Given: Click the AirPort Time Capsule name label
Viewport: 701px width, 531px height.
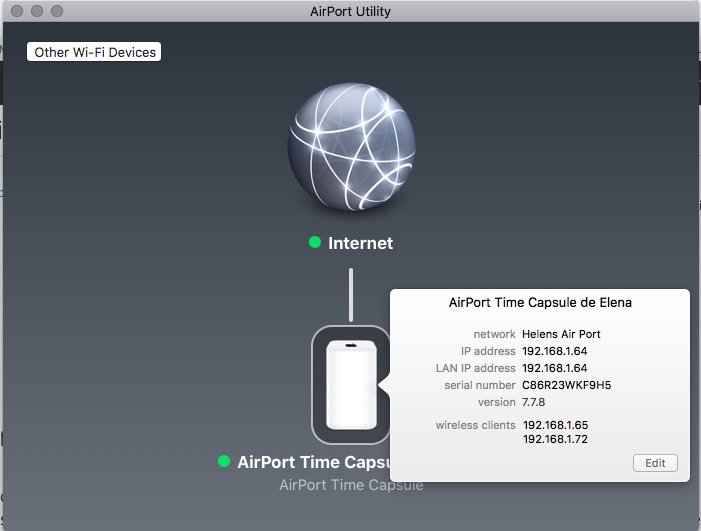Looking at the screenshot, I should [313, 462].
